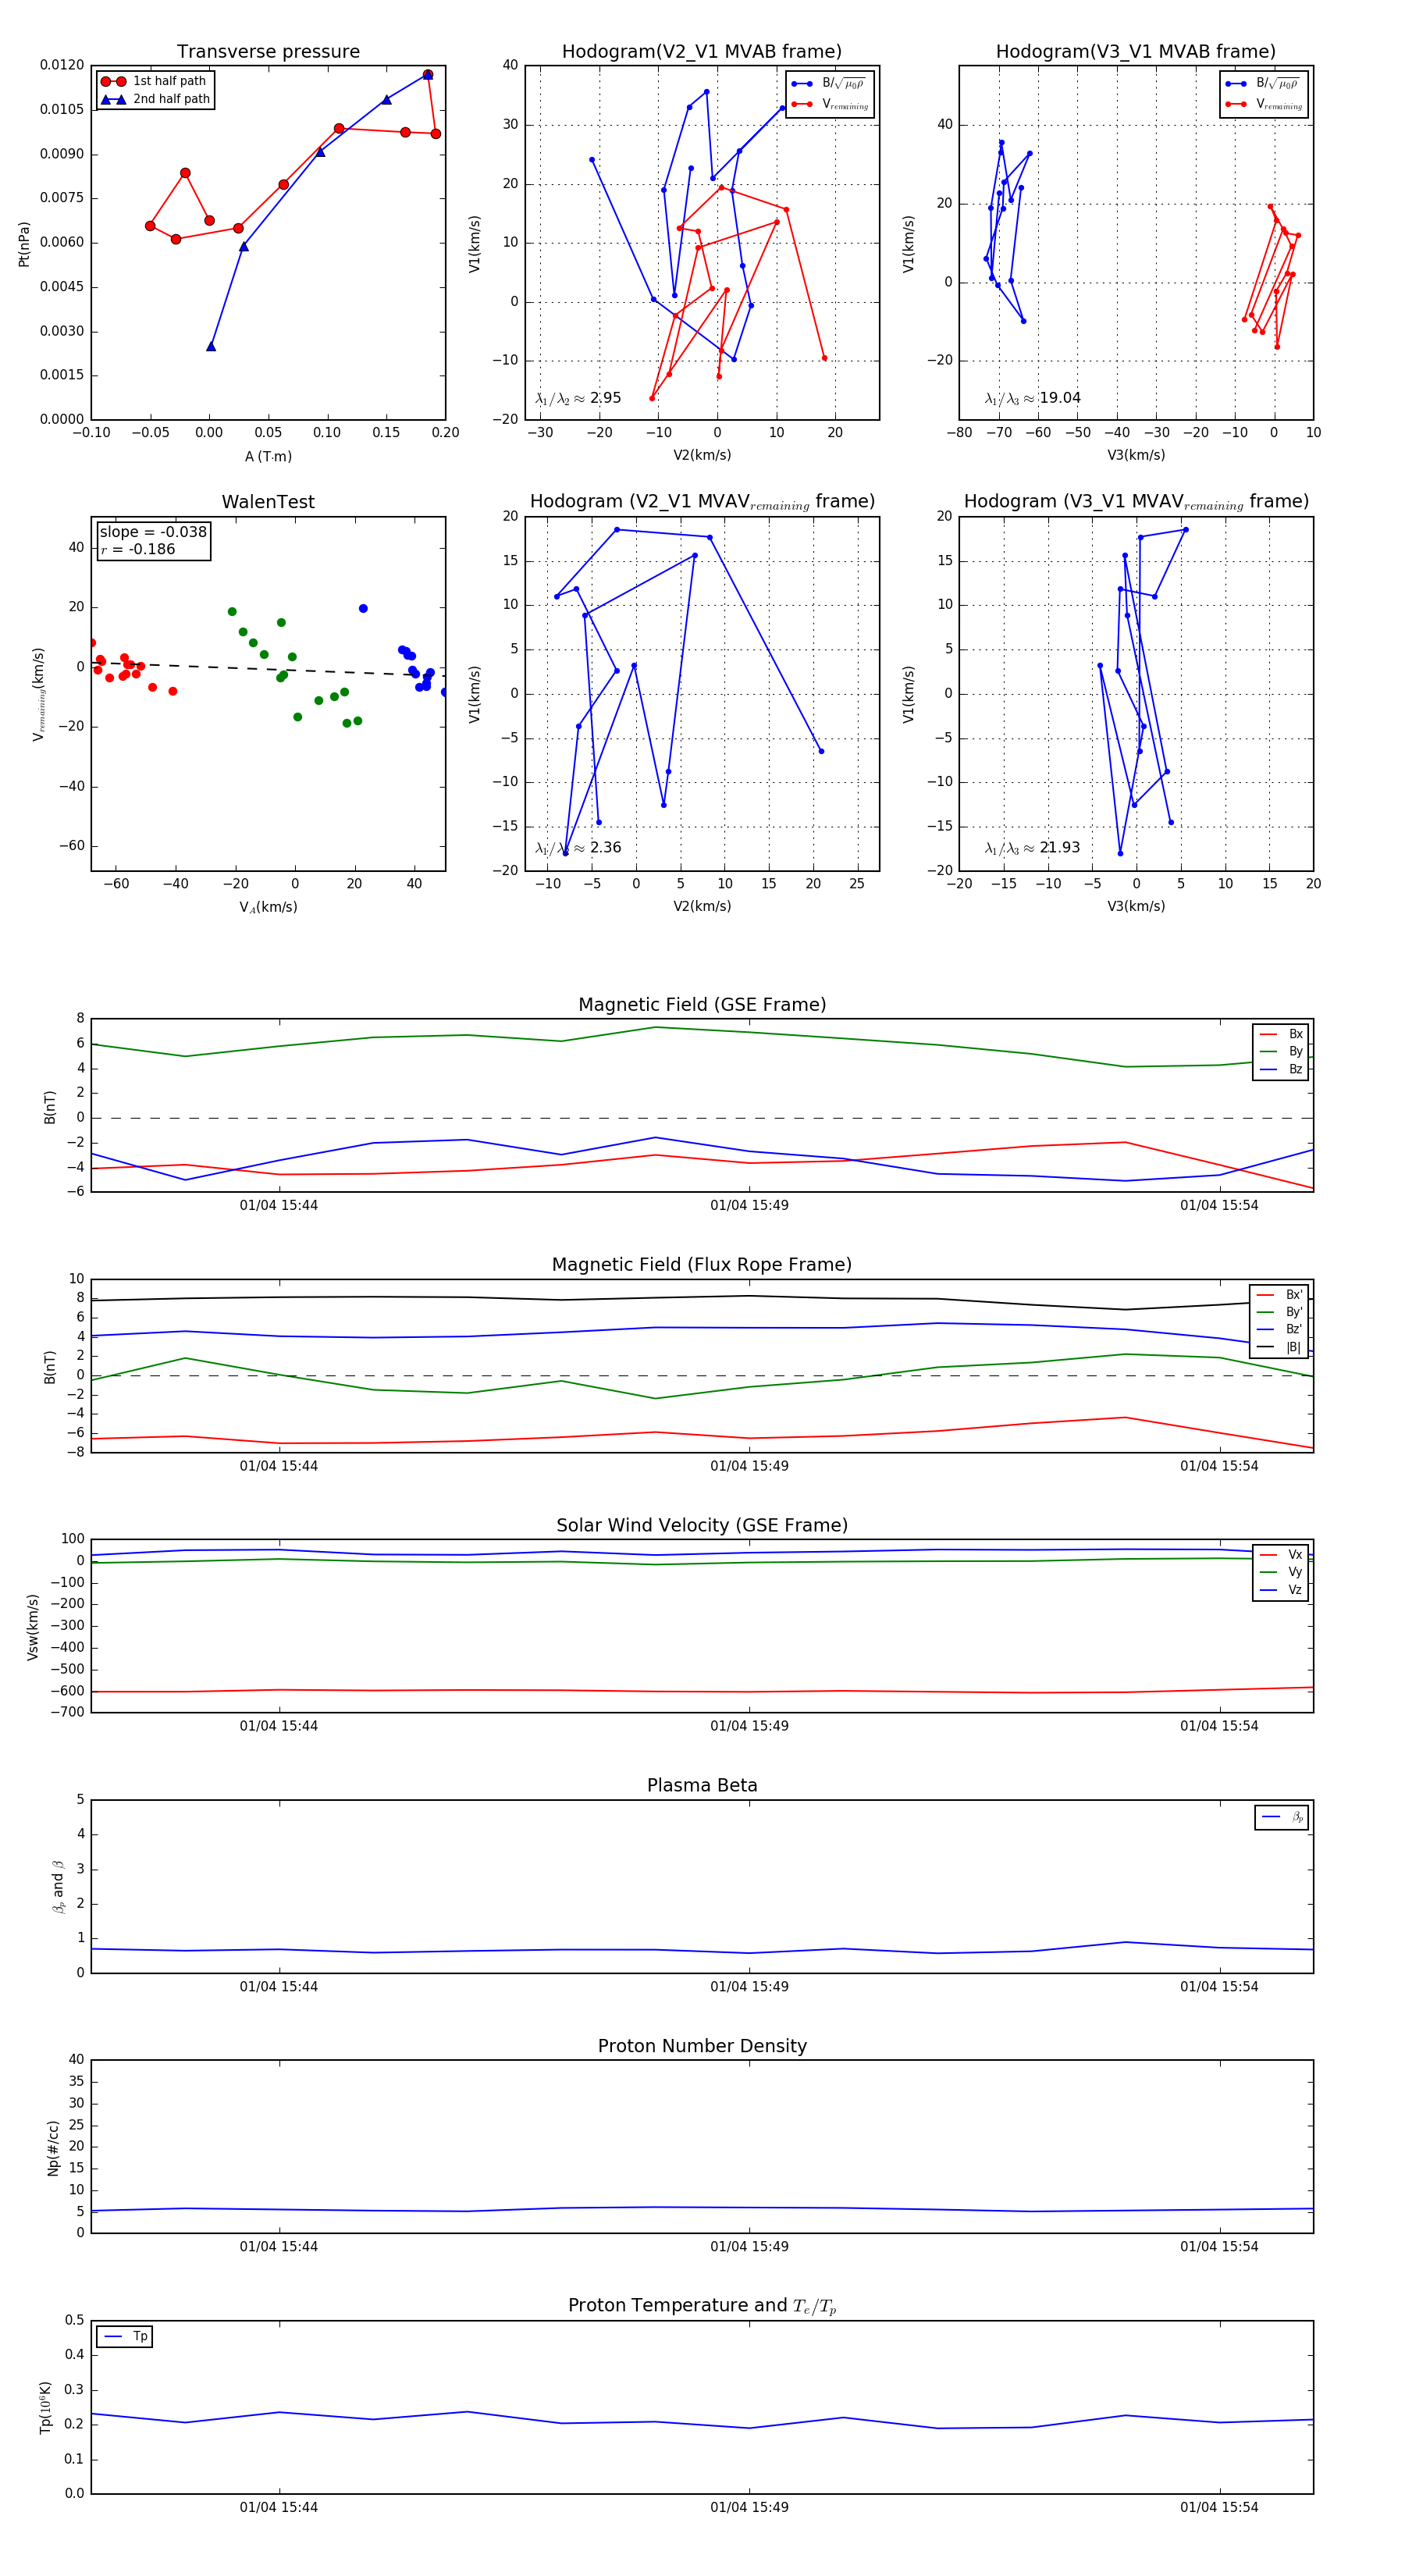Click the 'Vz' legend entry
Viewport: 1405px width, 2576px height.
(x=1282, y=1590)
